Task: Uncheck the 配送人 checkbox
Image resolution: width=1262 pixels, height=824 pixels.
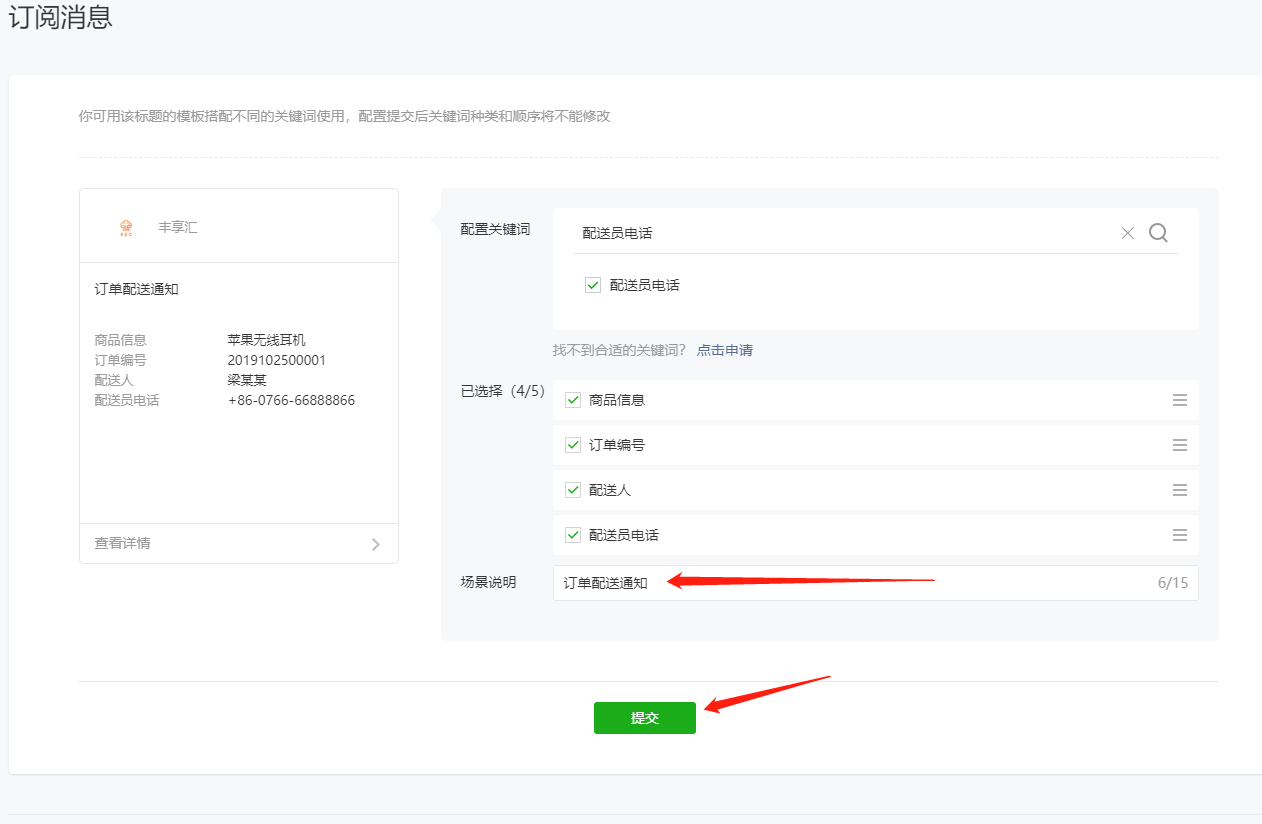Action: (573, 490)
